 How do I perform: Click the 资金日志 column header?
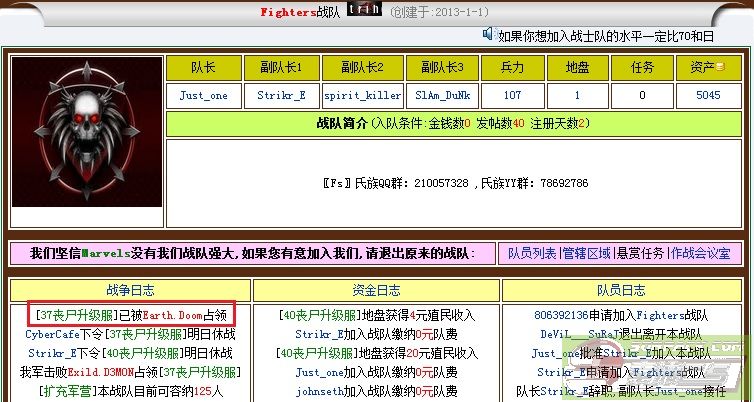tap(377, 291)
